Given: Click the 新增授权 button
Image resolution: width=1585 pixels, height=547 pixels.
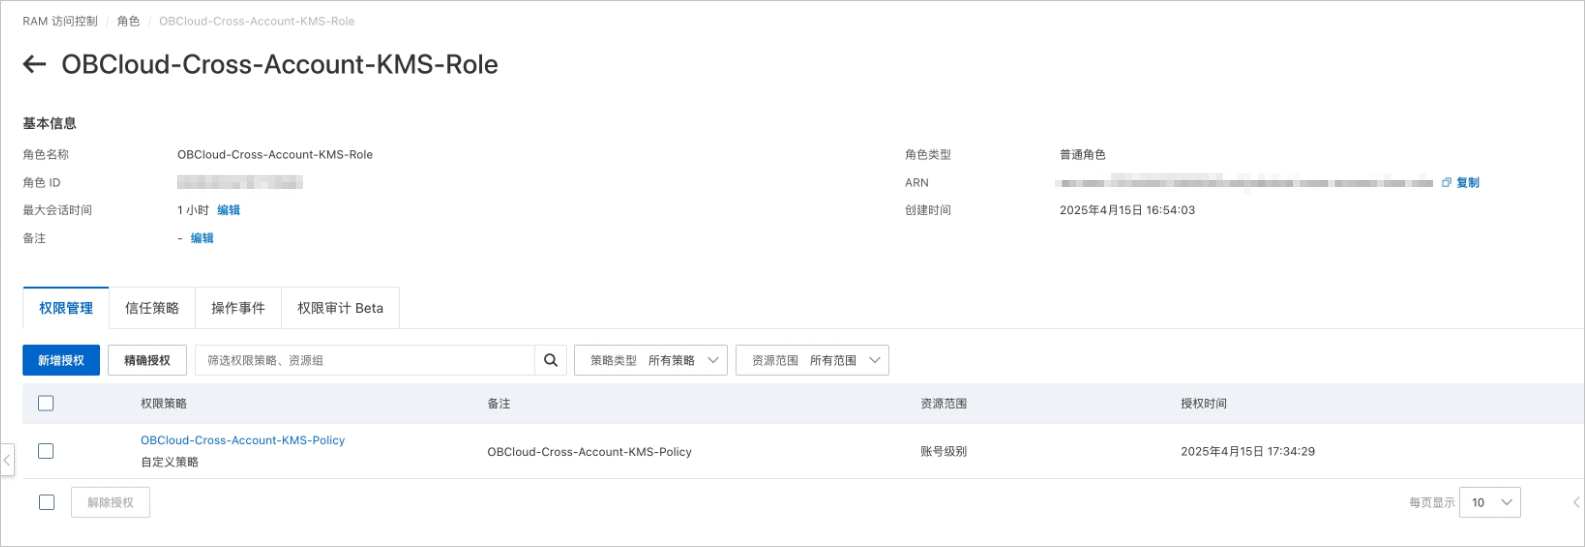Looking at the screenshot, I should click(61, 360).
